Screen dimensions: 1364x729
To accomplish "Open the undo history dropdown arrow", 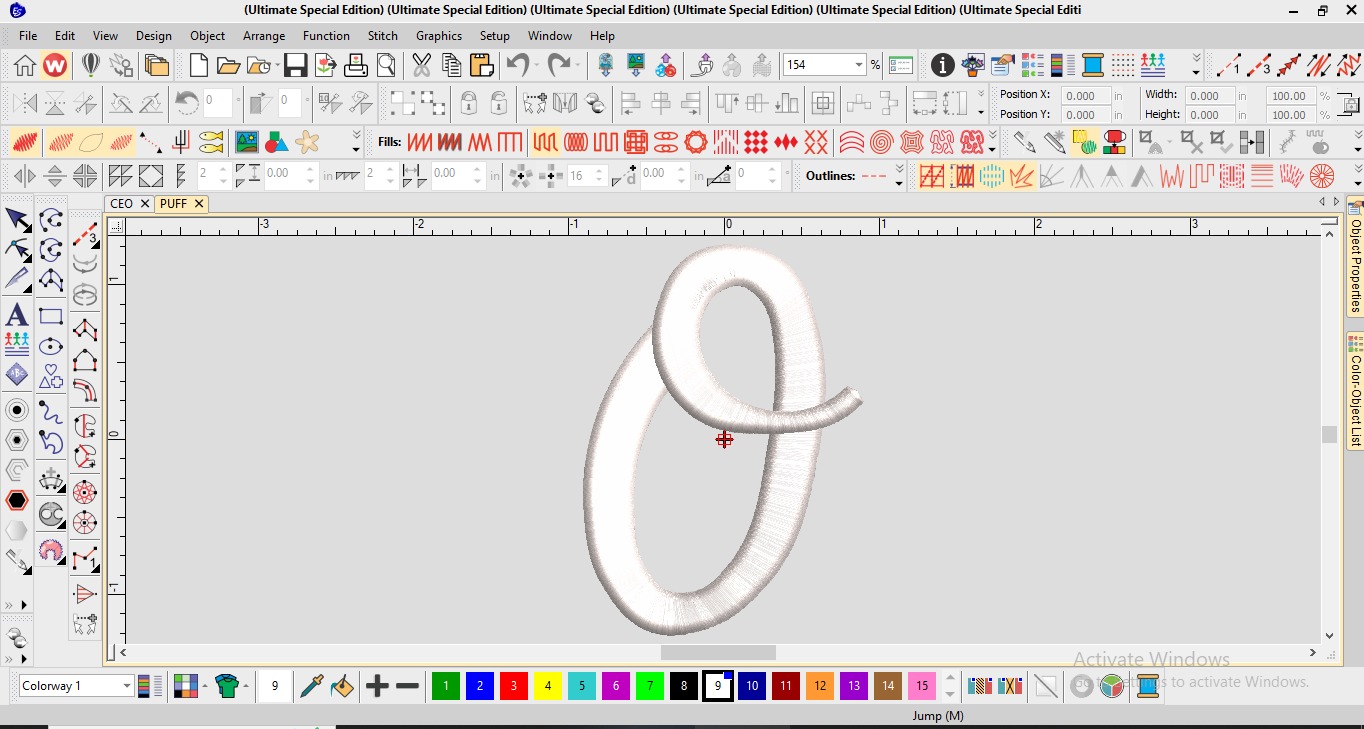I will pyautogui.click(x=536, y=66).
